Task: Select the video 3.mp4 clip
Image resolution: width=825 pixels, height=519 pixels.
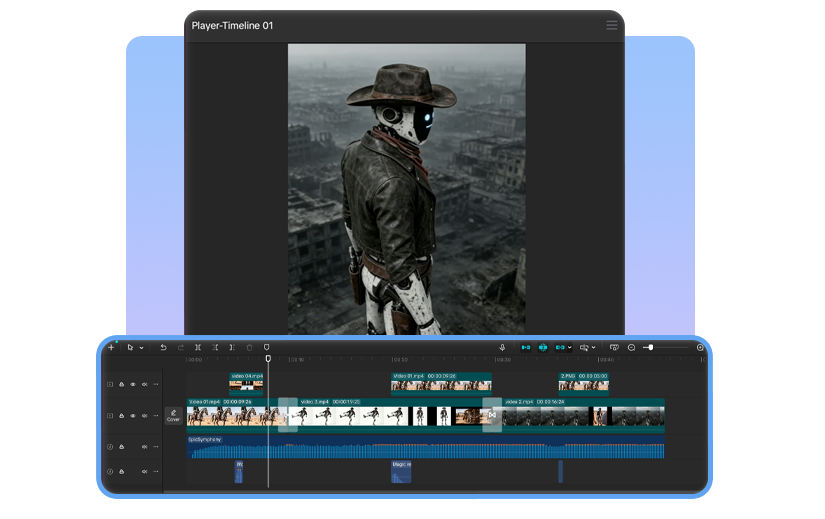Action: [x=389, y=415]
